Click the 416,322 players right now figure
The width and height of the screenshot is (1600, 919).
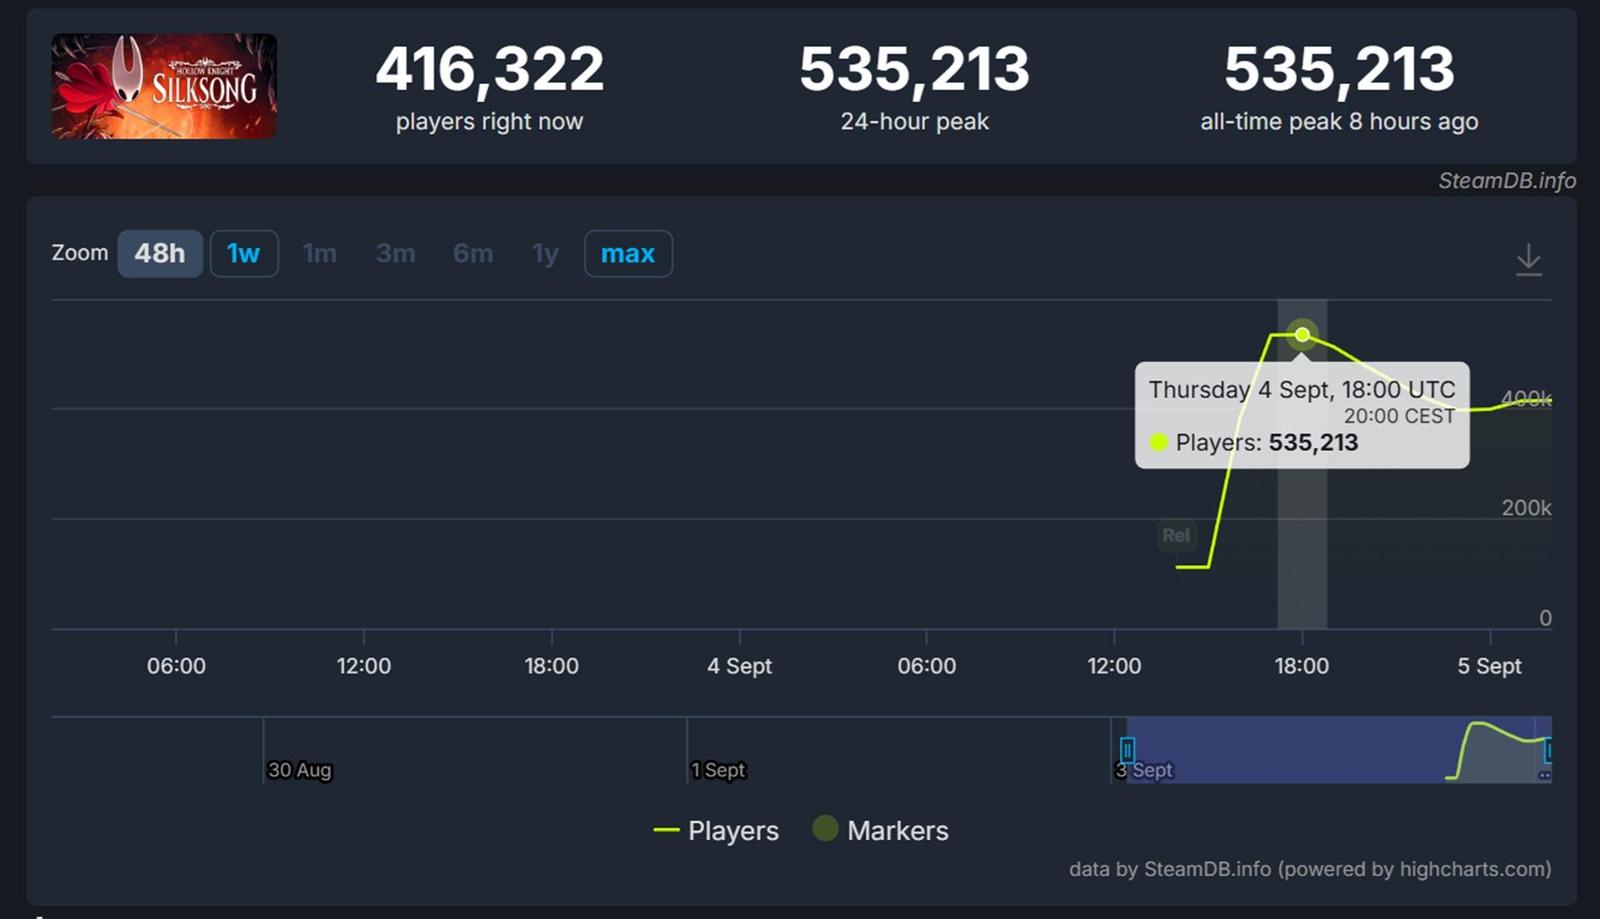[489, 70]
